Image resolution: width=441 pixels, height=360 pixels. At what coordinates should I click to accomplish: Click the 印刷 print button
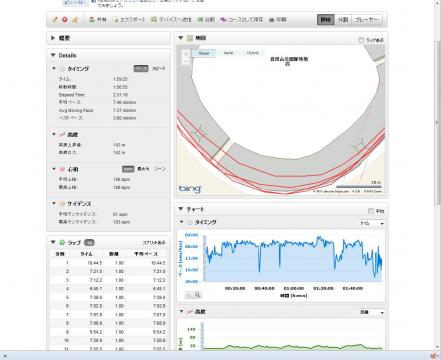click(278, 20)
